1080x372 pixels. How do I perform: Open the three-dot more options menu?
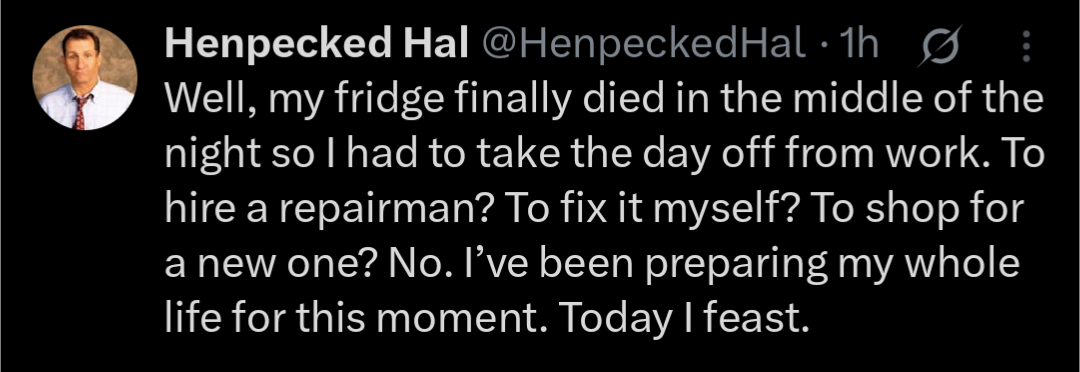pyautogui.click(x=1026, y=47)
